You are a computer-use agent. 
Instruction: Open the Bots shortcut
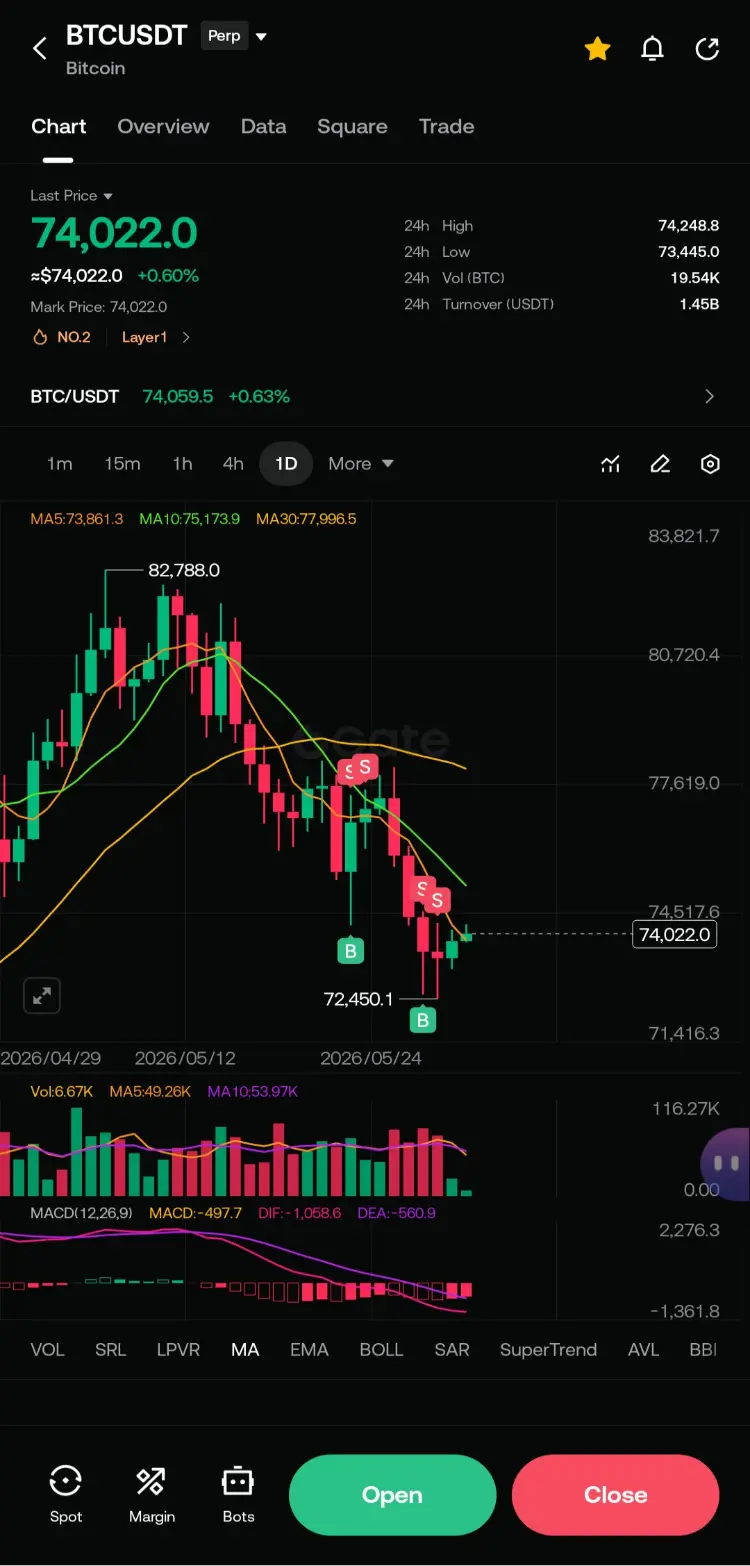[x=238, y=1494]
